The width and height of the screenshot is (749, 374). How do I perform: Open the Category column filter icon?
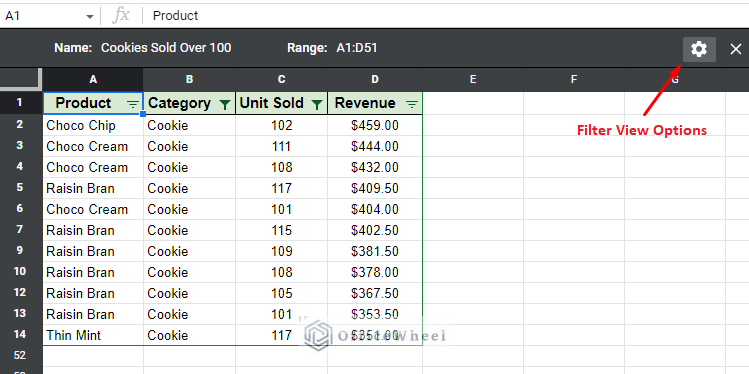point(225,104)
